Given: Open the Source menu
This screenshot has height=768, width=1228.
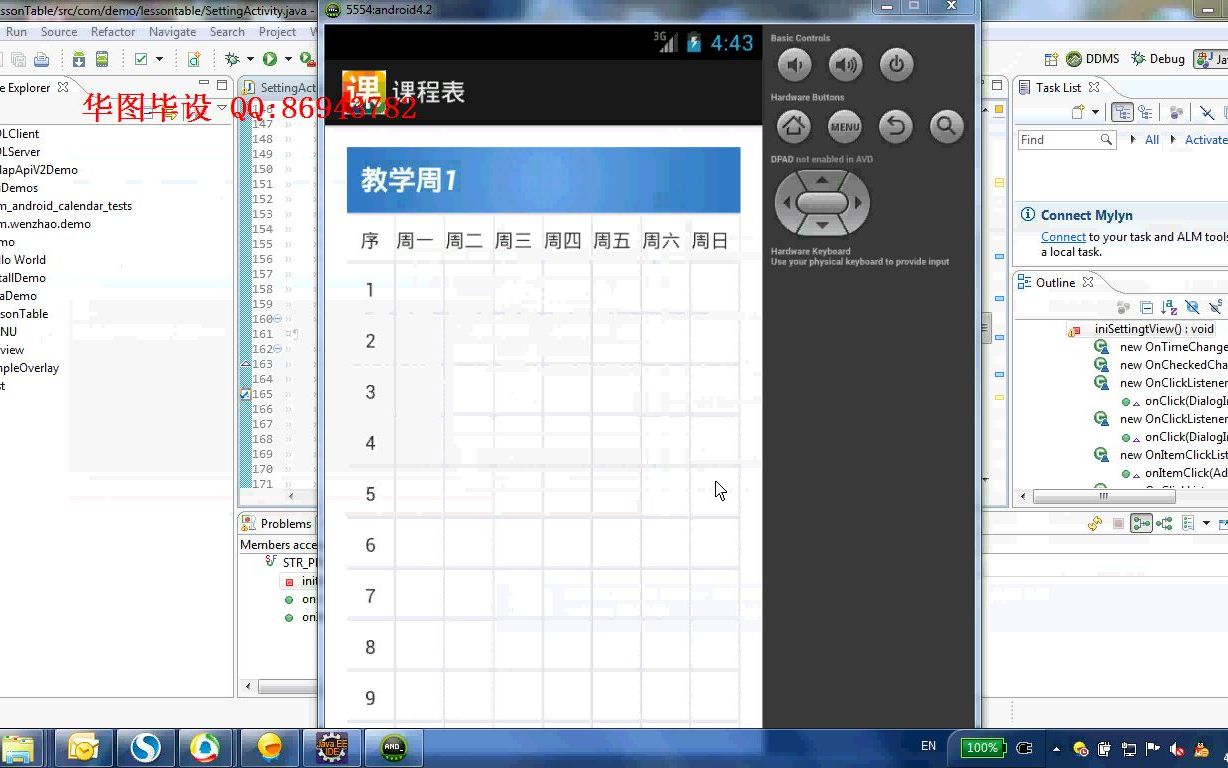Looking at the screenshot, I should [x=59, y=31].
